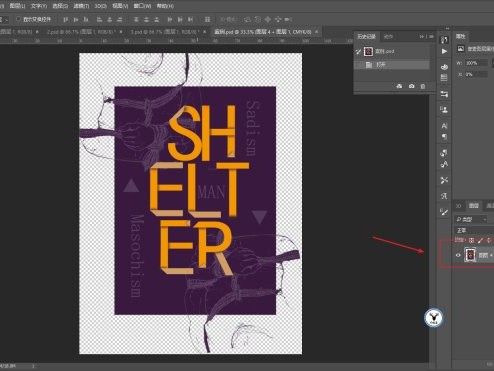Close the active 33.3% document tab
The width and height of the screenshot is (494, 371).
(316, 32)
